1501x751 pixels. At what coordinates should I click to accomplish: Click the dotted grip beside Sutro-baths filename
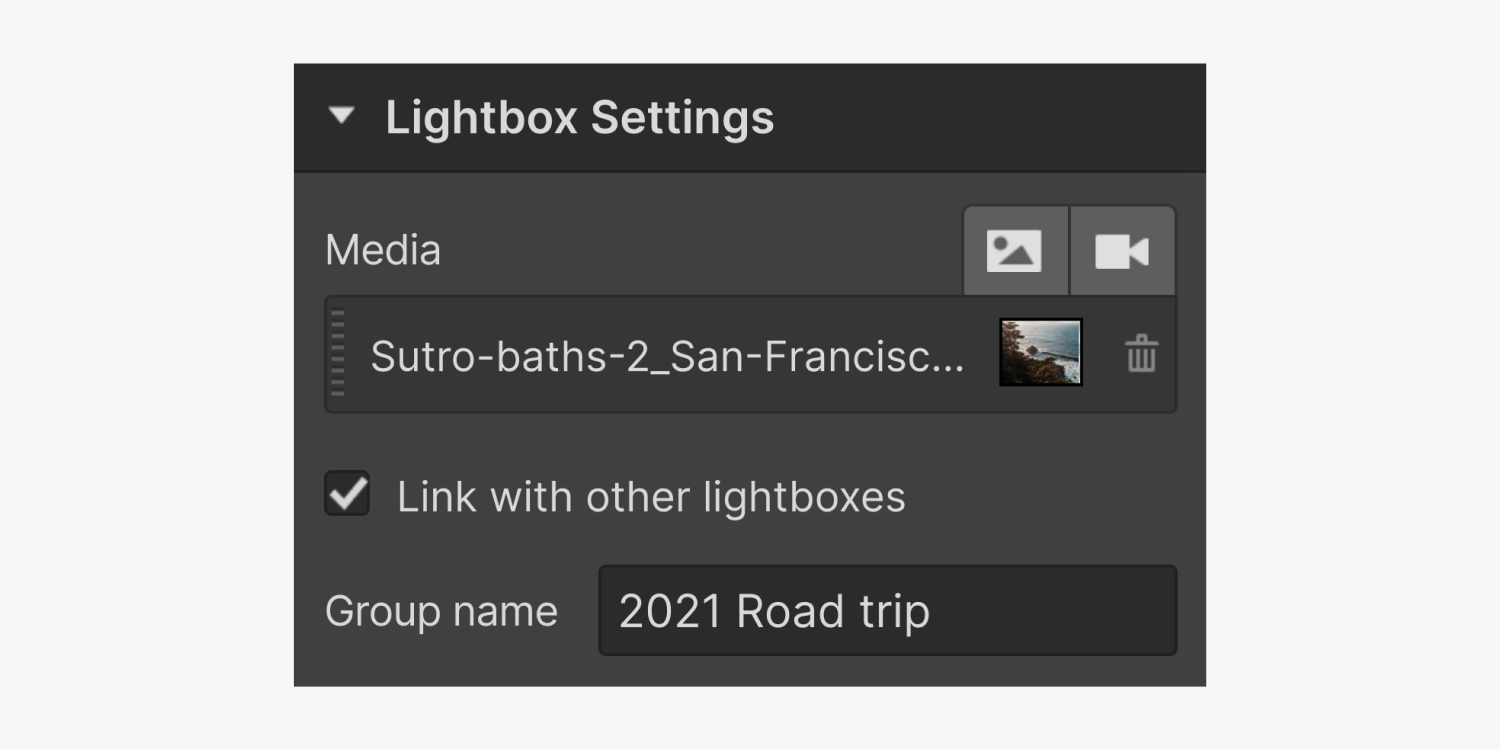(x=338, y=354)
